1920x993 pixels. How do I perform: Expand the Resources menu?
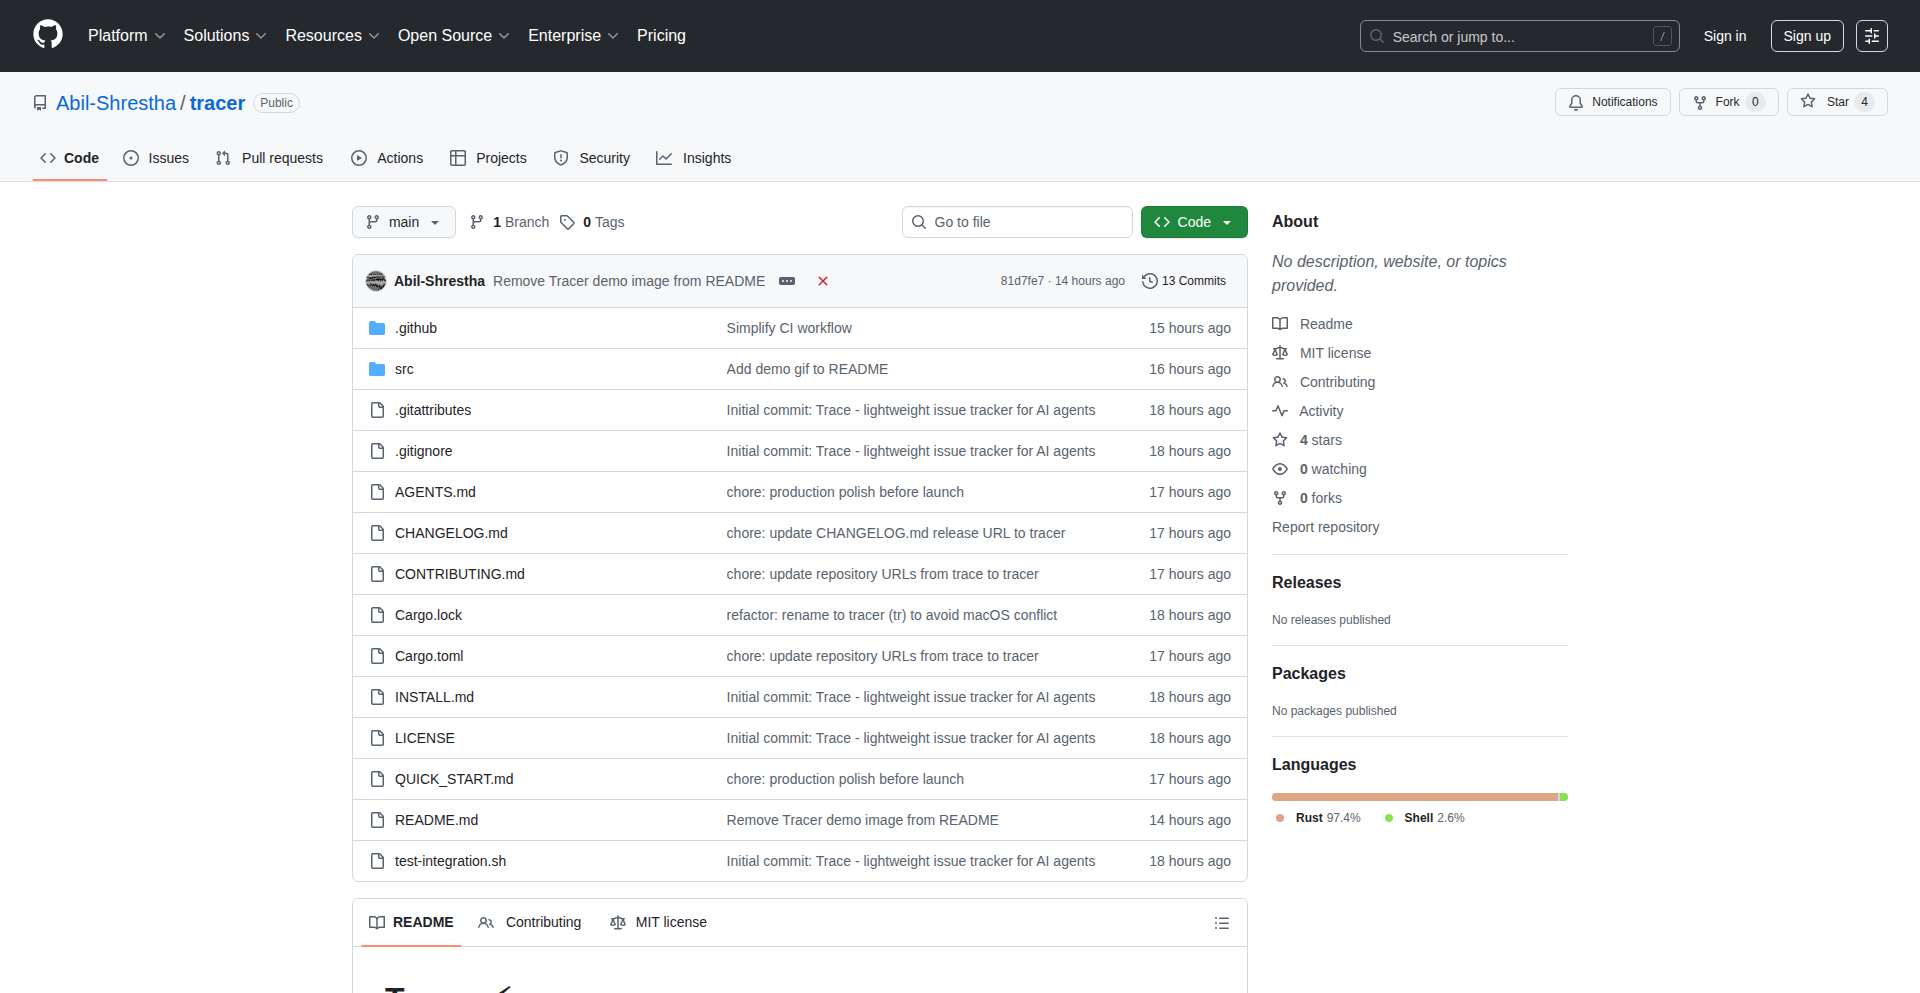click(x=332, y=36)
